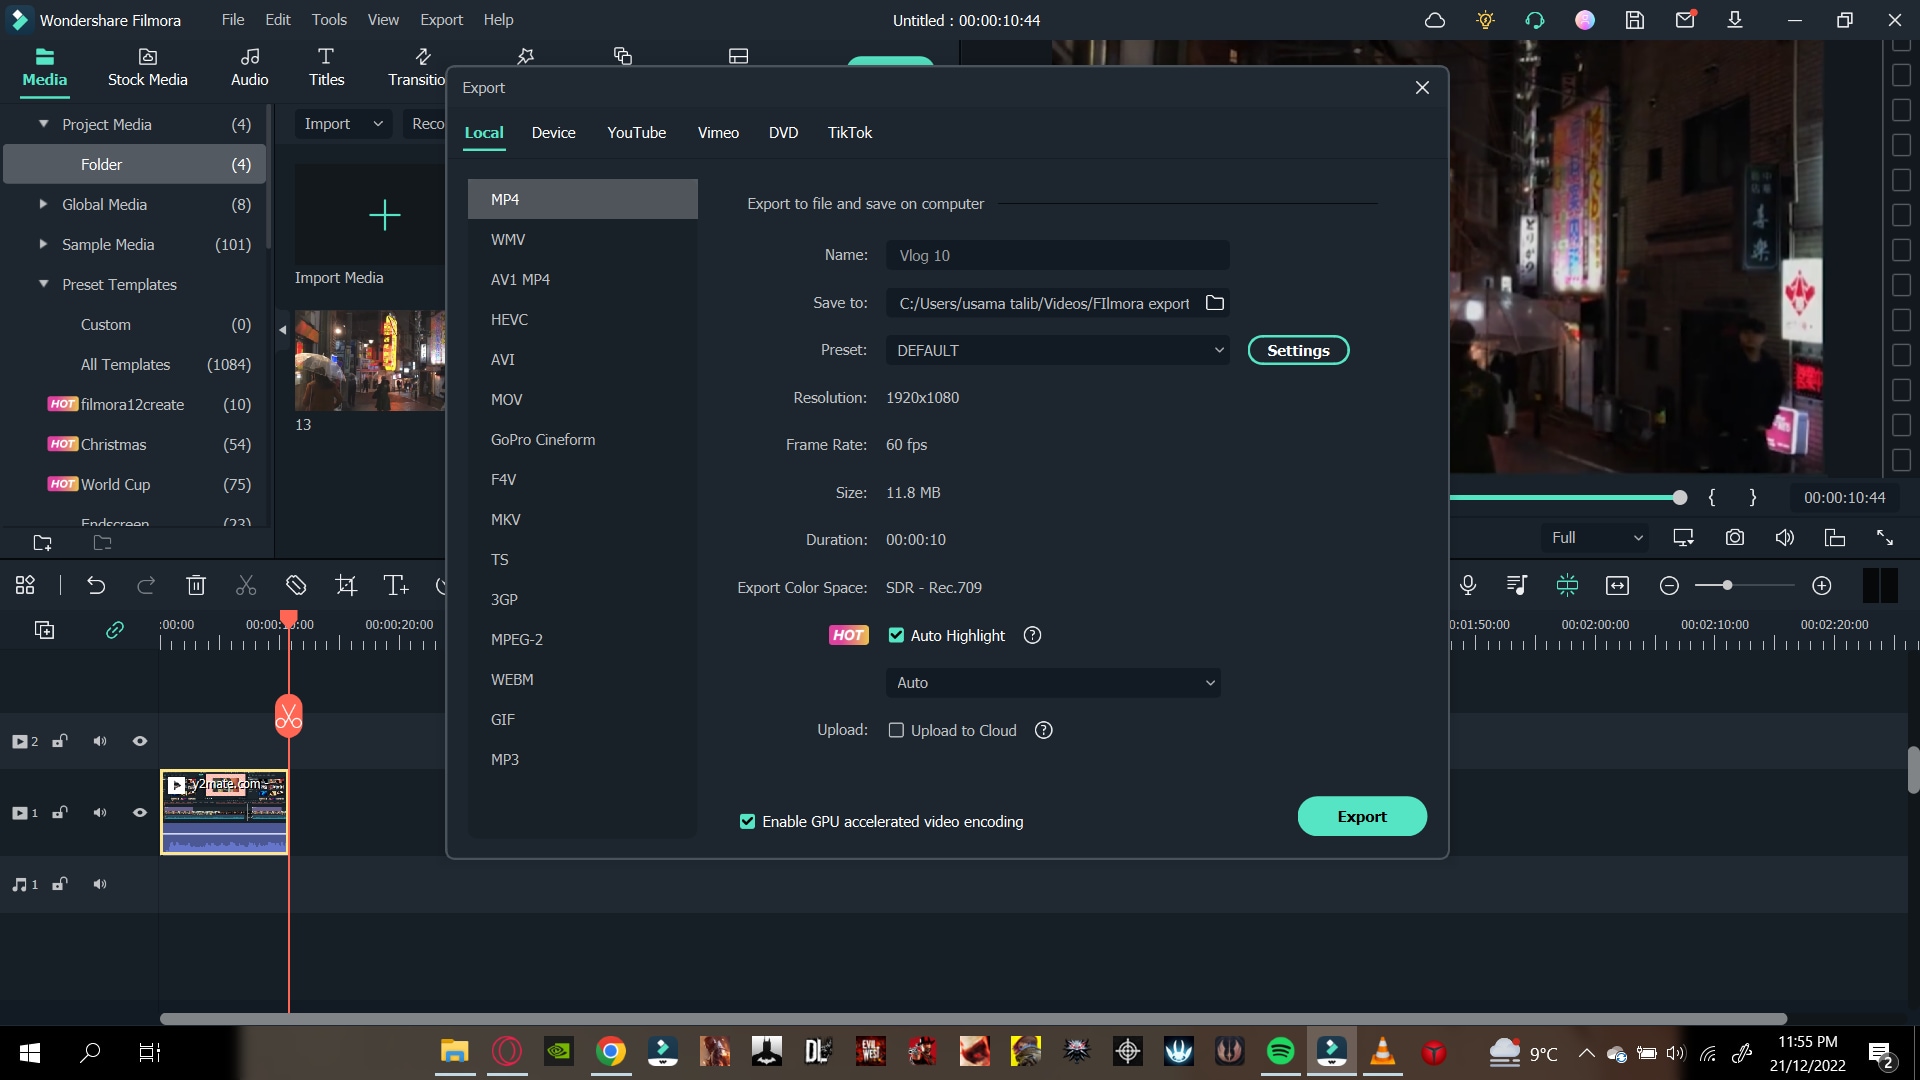Click Settings button for export options
This screenshot has width=1920, height=1080.
(1299, 349)
